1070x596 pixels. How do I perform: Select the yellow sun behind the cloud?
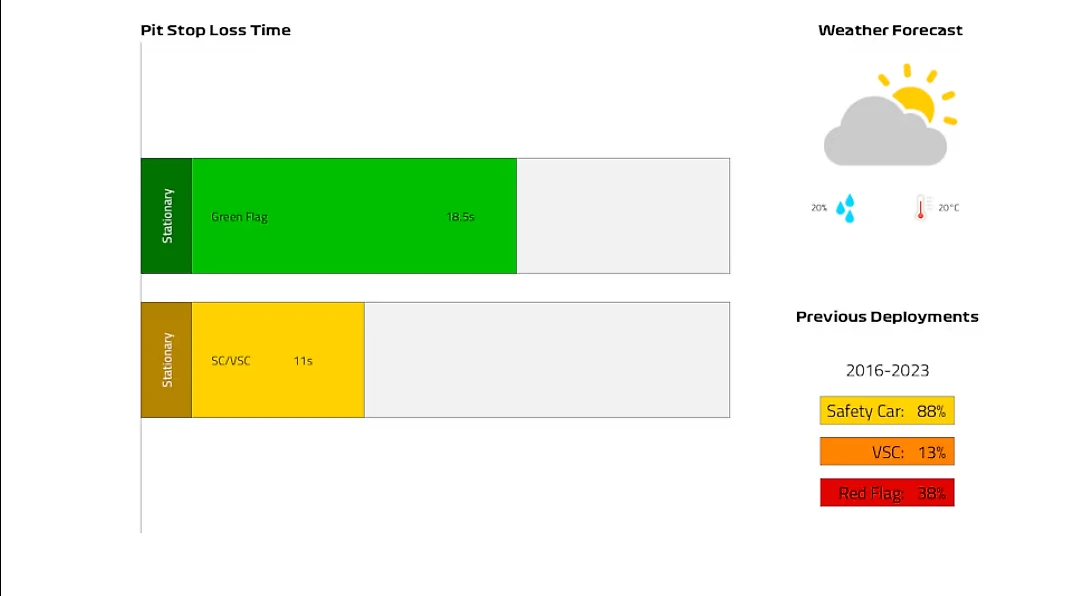(x=919, y=94)
